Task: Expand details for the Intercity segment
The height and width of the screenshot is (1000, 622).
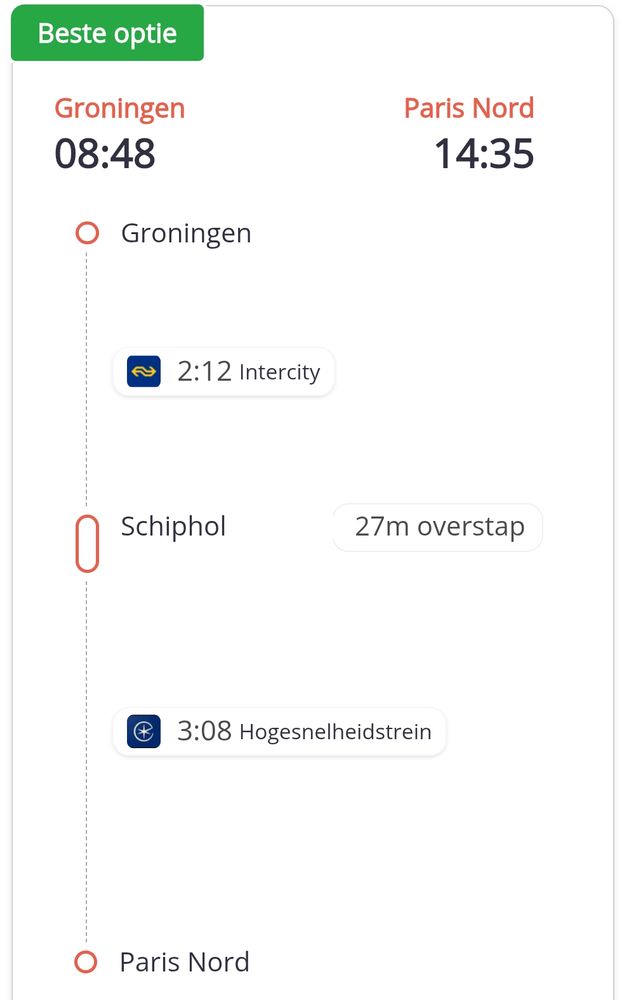Action: coord(223,371)
